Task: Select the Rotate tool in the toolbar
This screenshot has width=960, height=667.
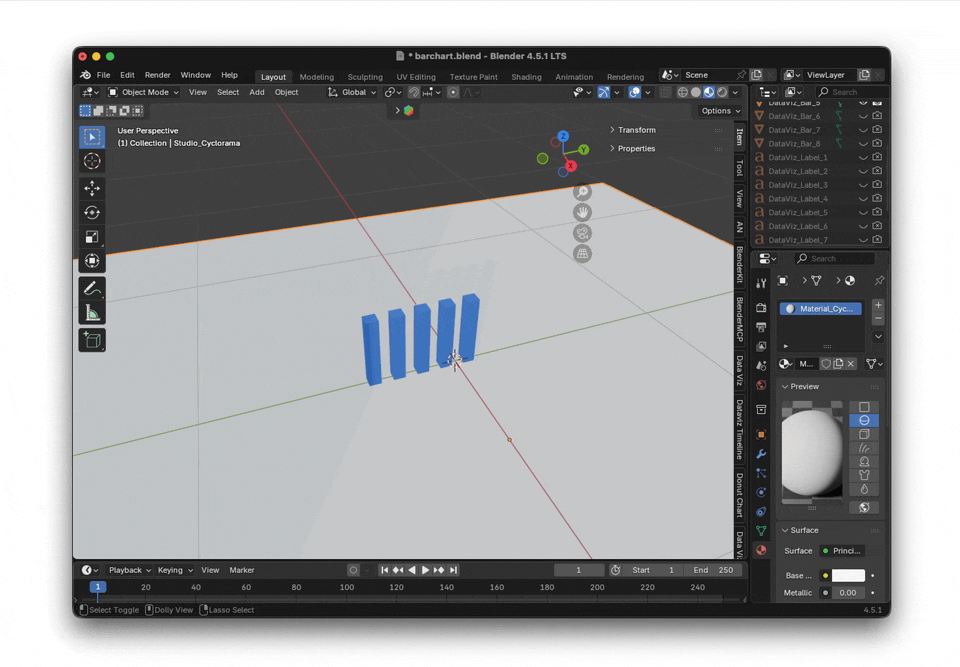Action: pyautogui.click(x=92, y=212)
